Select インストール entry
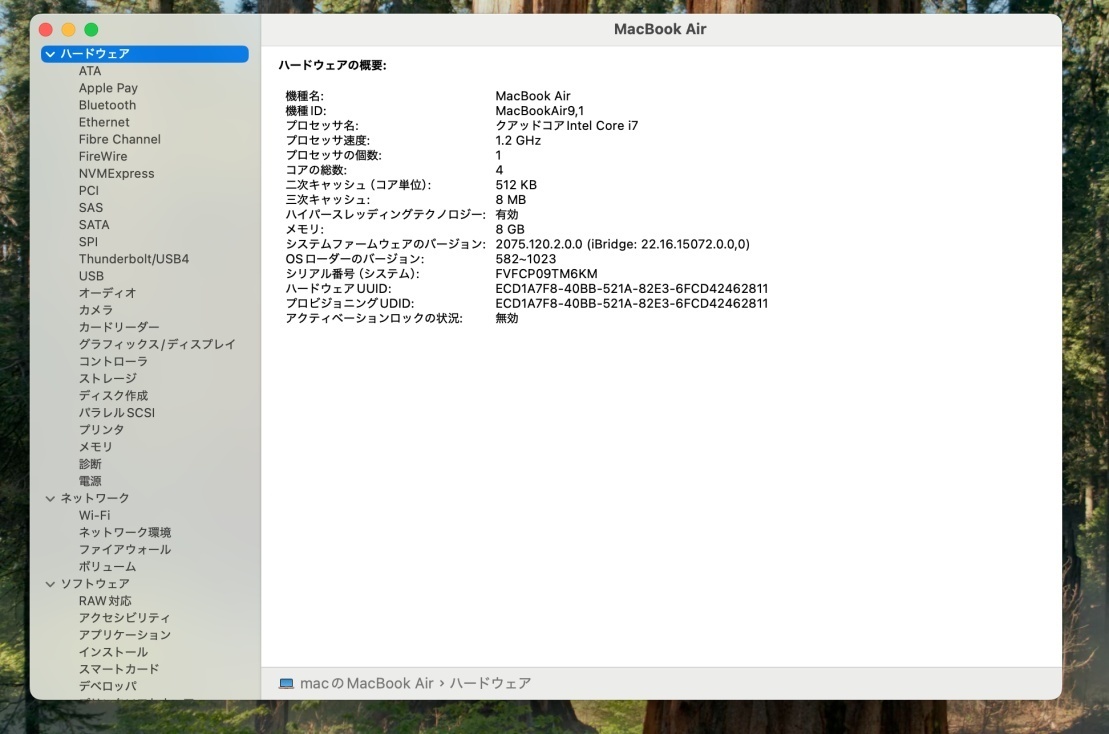The height and width of the screenshot is (734, 1109). (113, 652)
